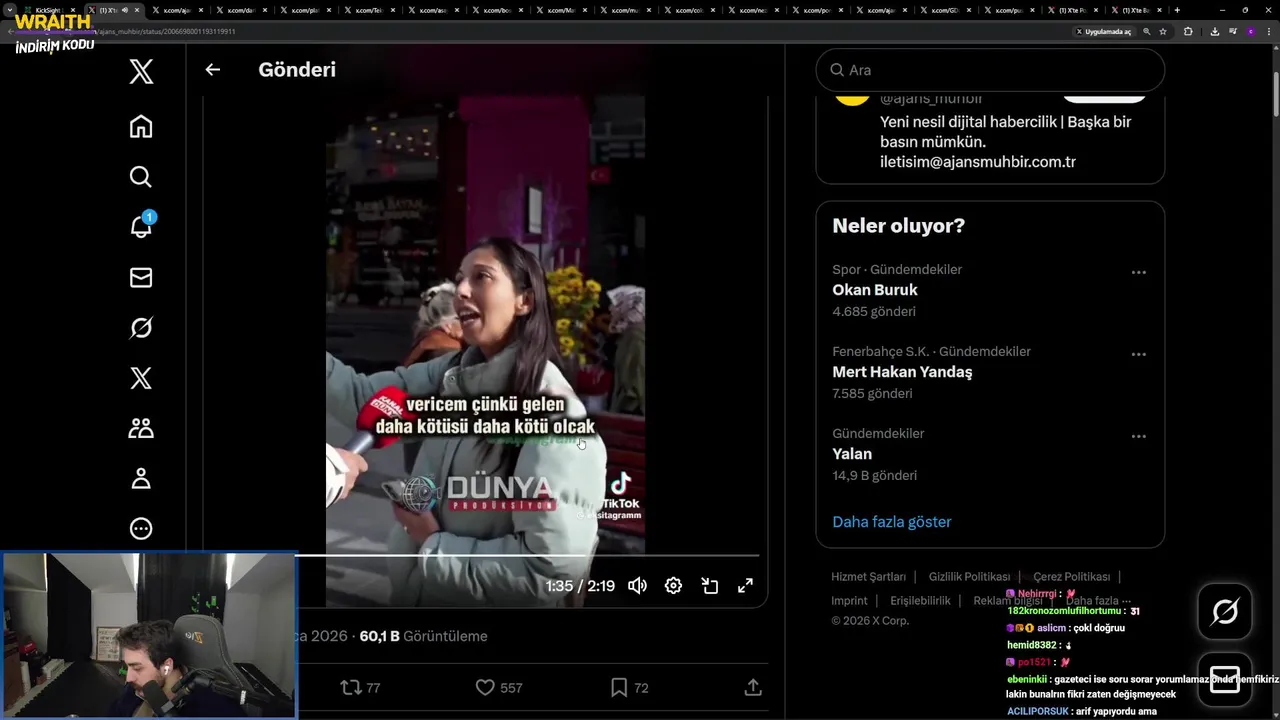Open the floating Grok button
This screenshot has width=1280, height=720.
pyautogui.click(x=1225, y=611)
